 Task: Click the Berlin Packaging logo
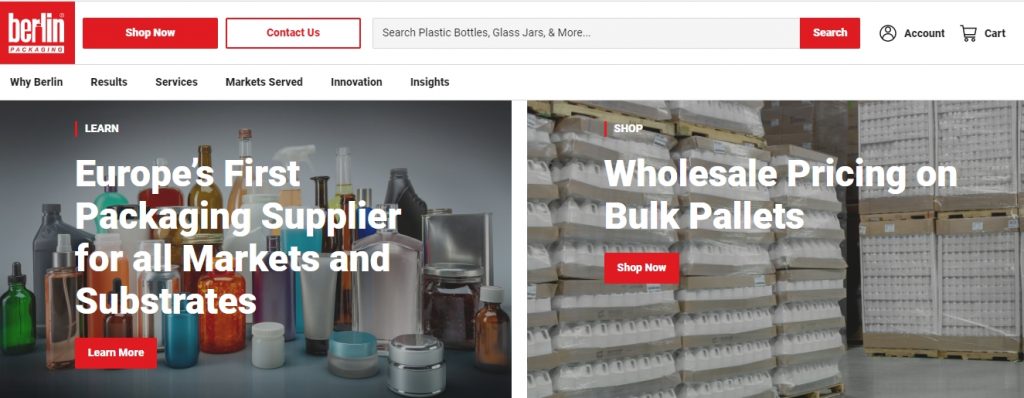(37, 33)
